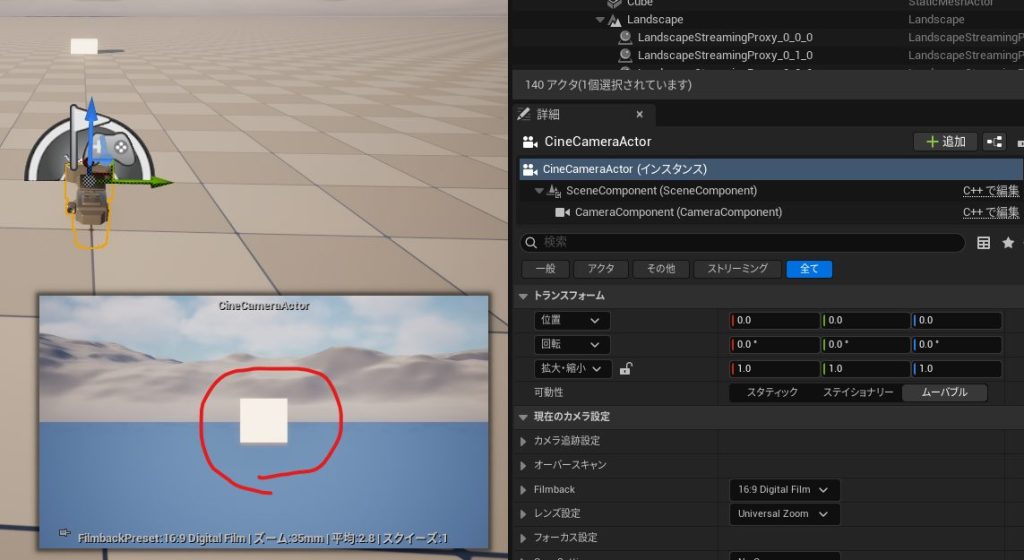Select the CameraComponent video camera icon
Screen dimensions: 1024x560
[560, 212]
